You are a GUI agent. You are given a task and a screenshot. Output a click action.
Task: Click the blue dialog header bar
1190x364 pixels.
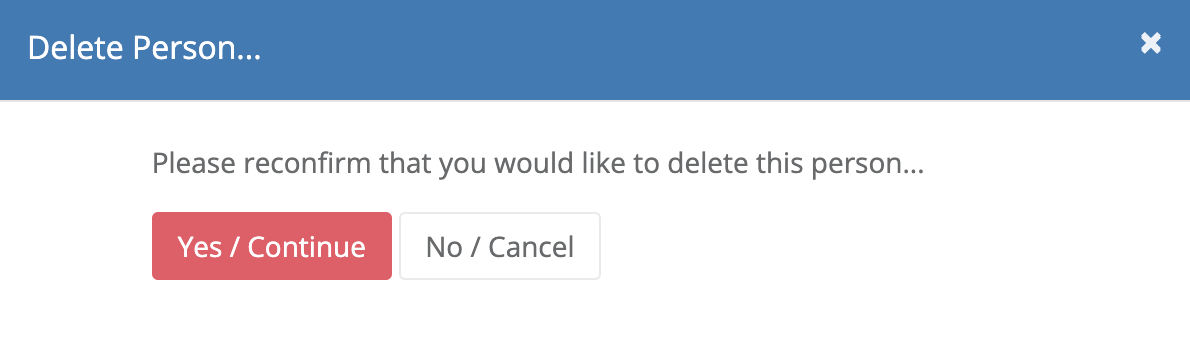coord(595,49)
